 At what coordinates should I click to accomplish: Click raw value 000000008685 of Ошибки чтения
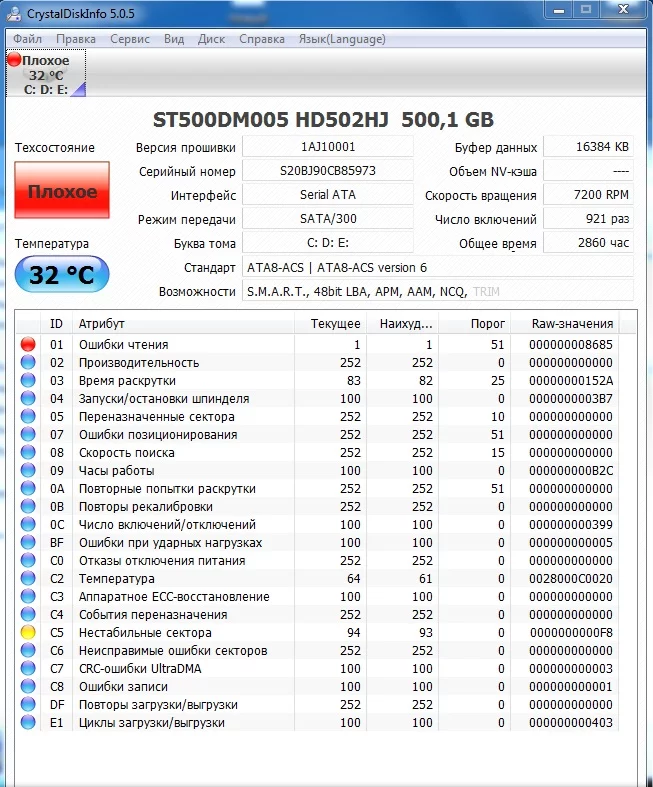click(571, 344)
